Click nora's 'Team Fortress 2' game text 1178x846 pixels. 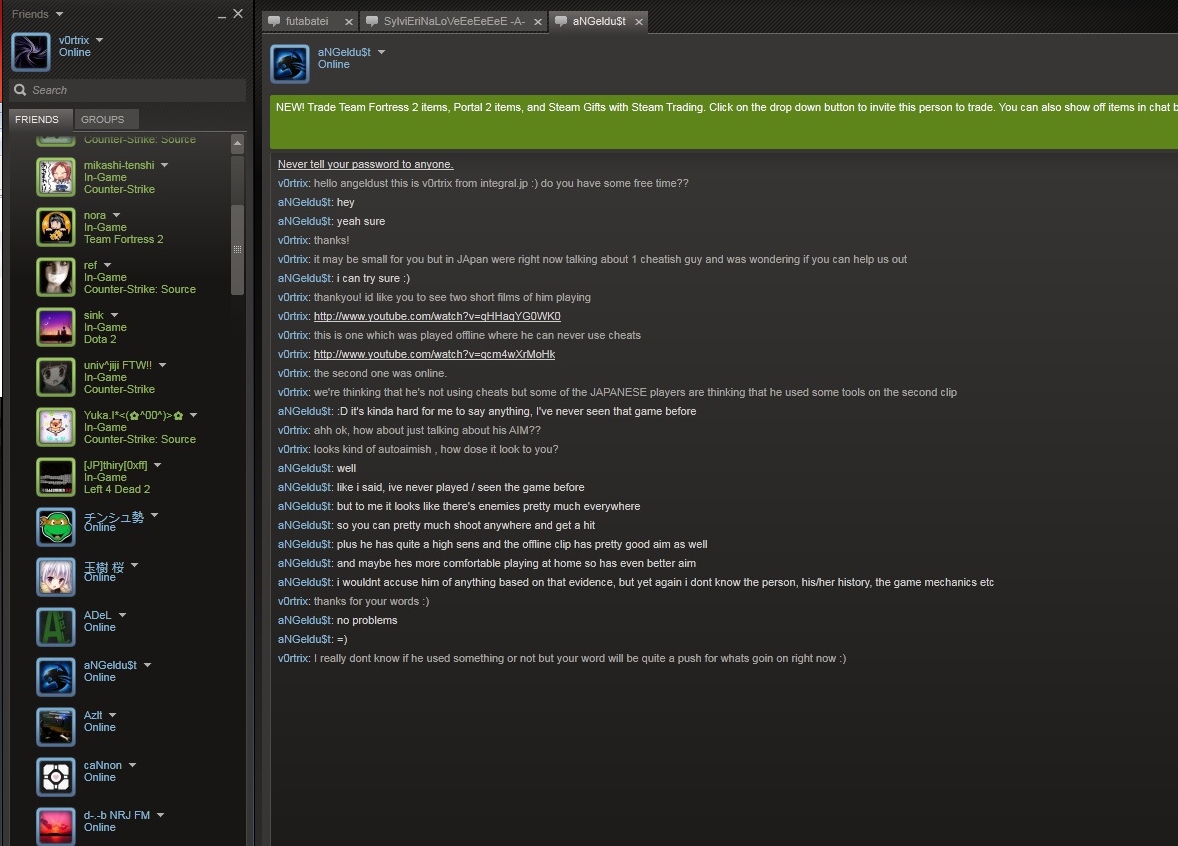[123, 239]
